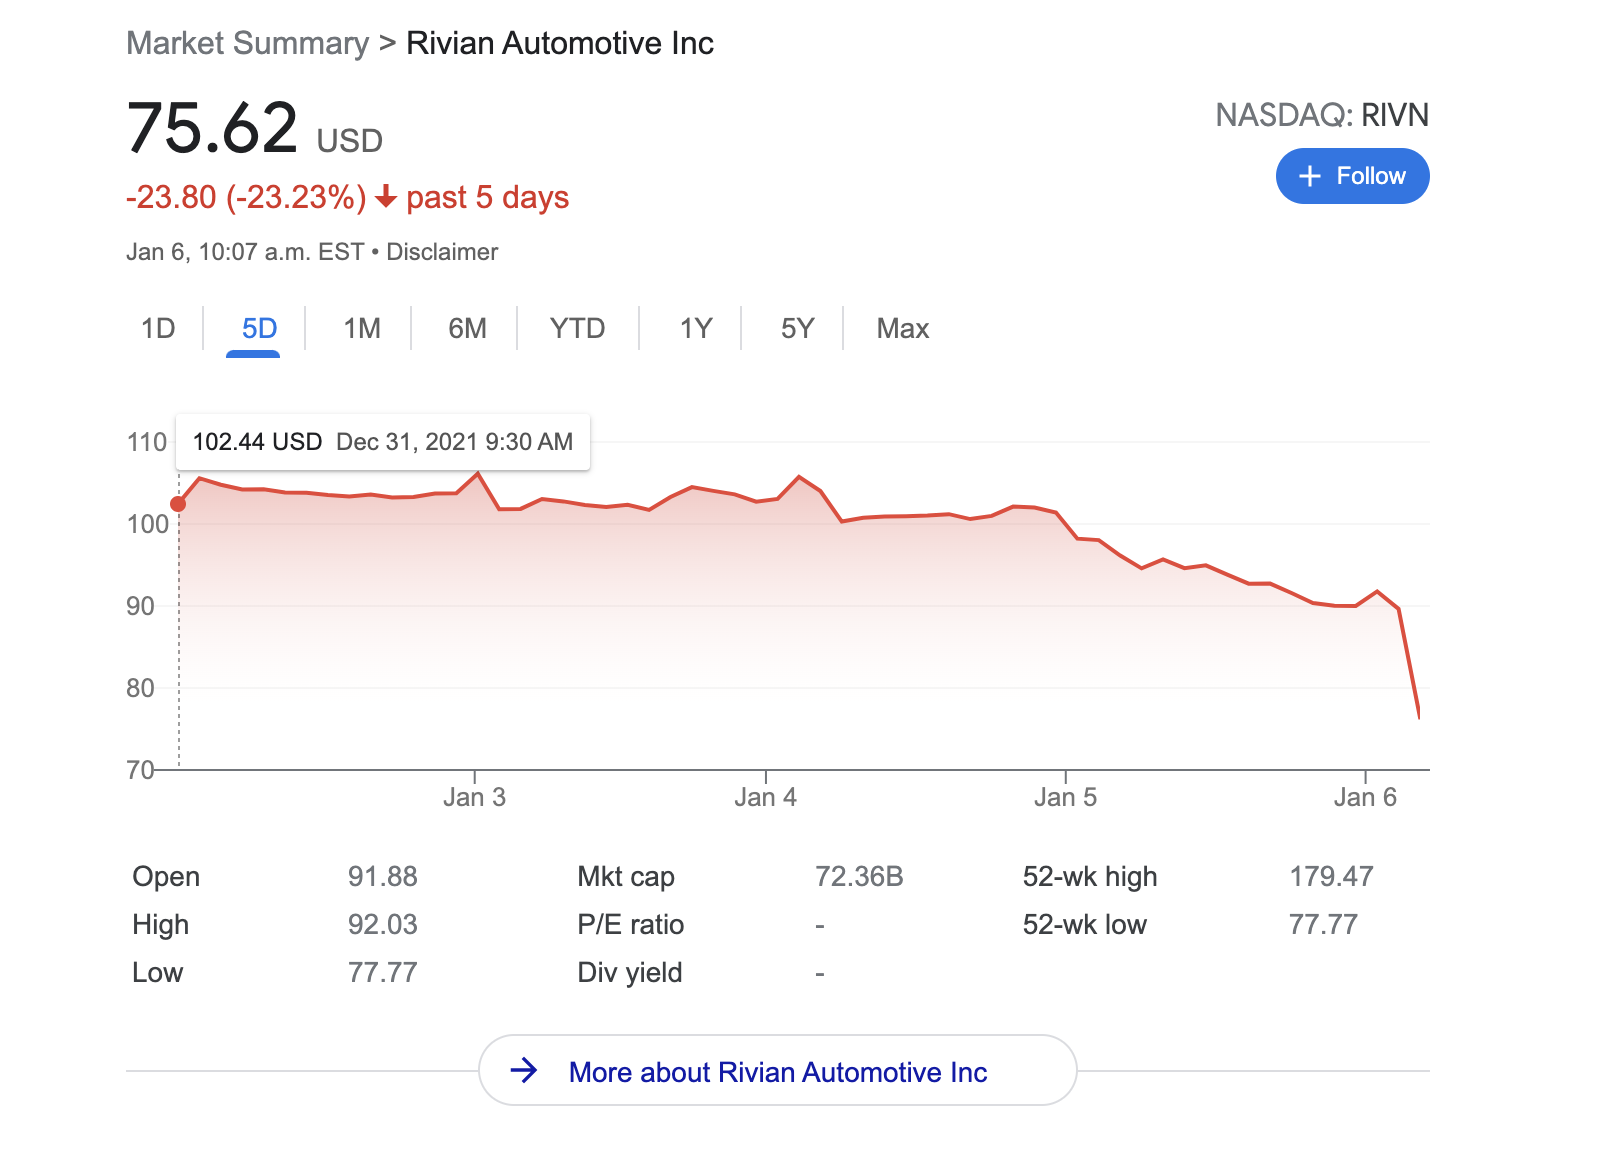Open the 6M time range tab
The width and height of the screenshot is (1620, 1160).
pos(467,328)
